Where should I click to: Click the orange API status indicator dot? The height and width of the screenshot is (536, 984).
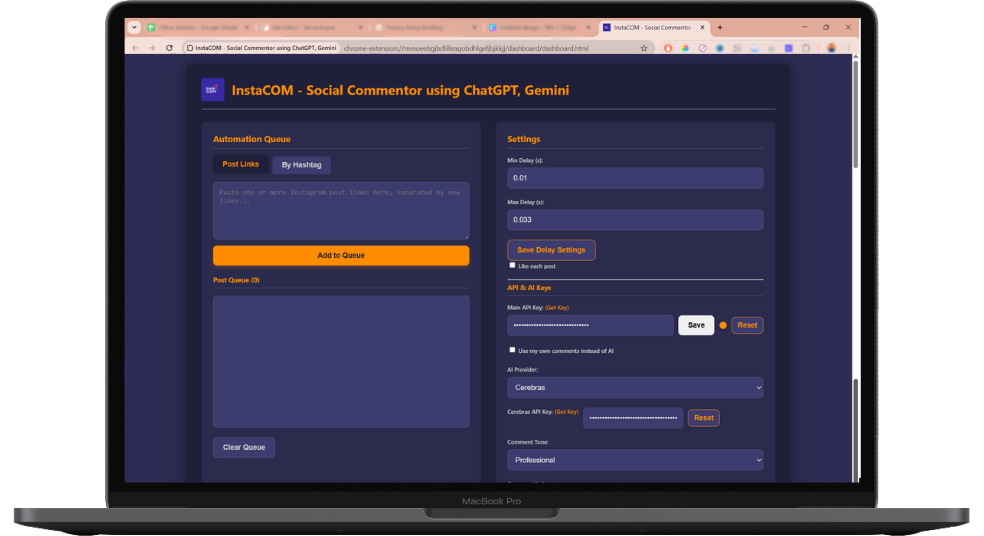(x=723, y=325)
